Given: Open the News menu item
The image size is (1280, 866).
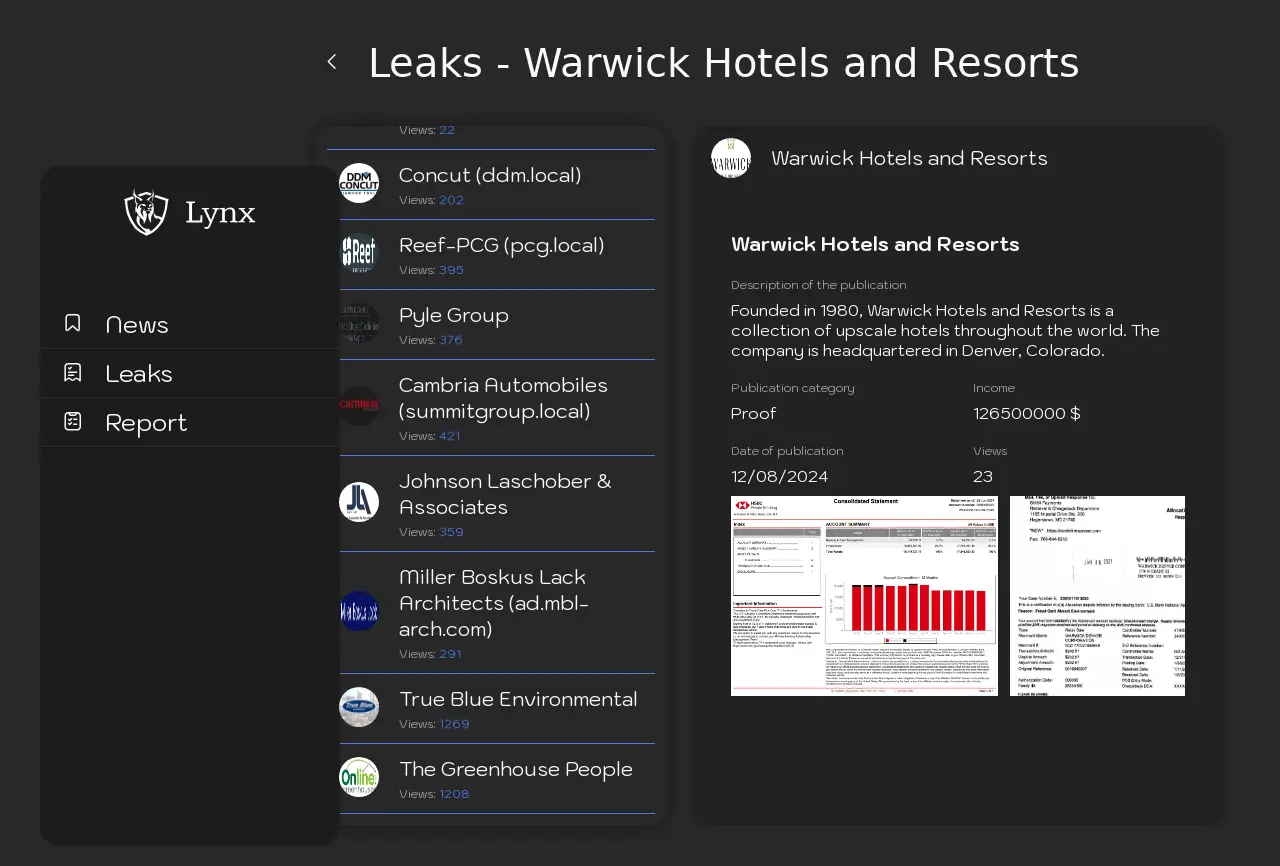Looking at the screenshot, I should coord(137,325).
